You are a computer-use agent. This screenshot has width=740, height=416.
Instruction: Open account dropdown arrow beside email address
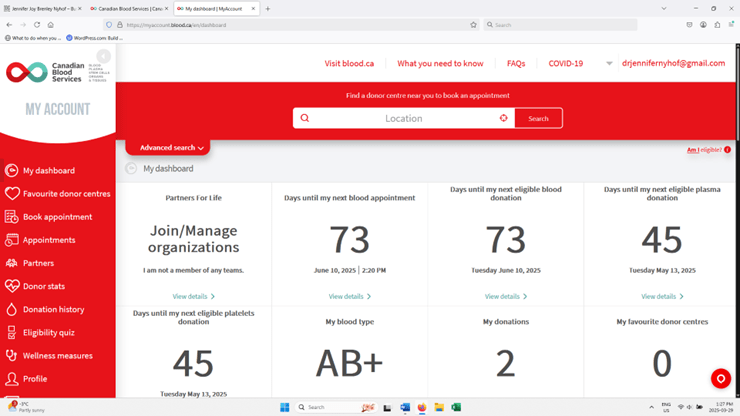pos(609,64)
